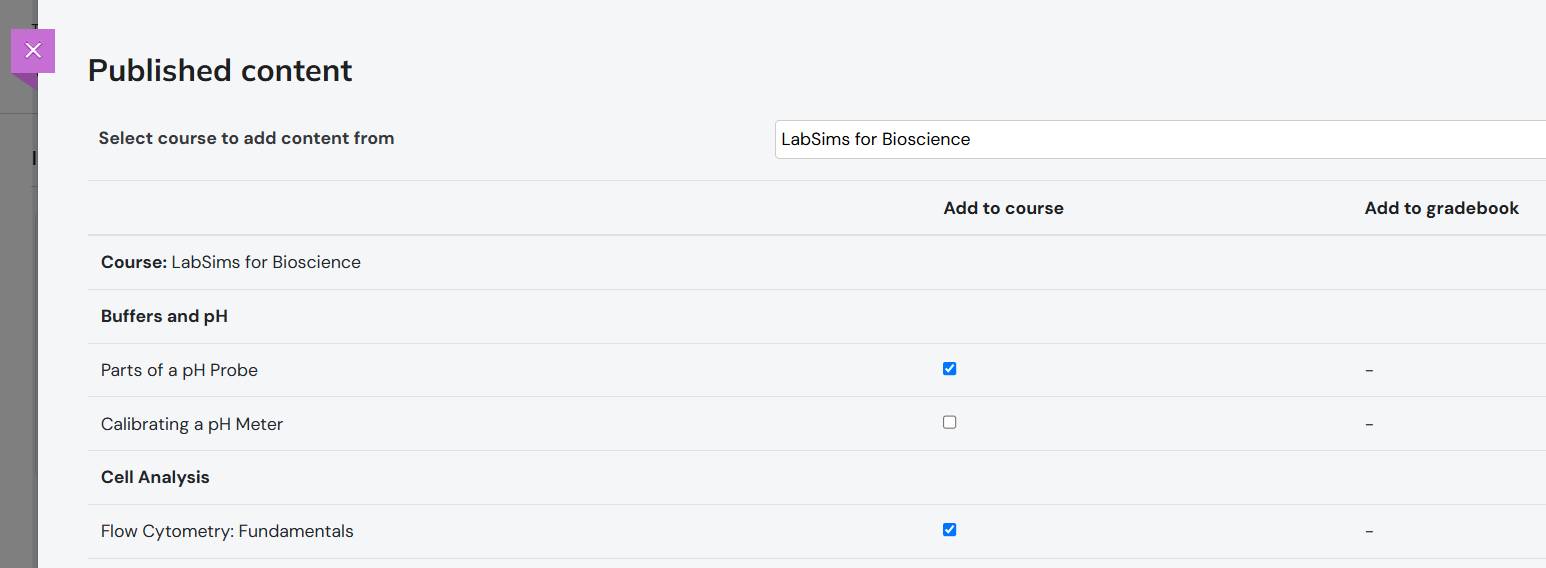Click the Published content title
The height and width of the screenshot is (568, 1546).
[220, 70]
